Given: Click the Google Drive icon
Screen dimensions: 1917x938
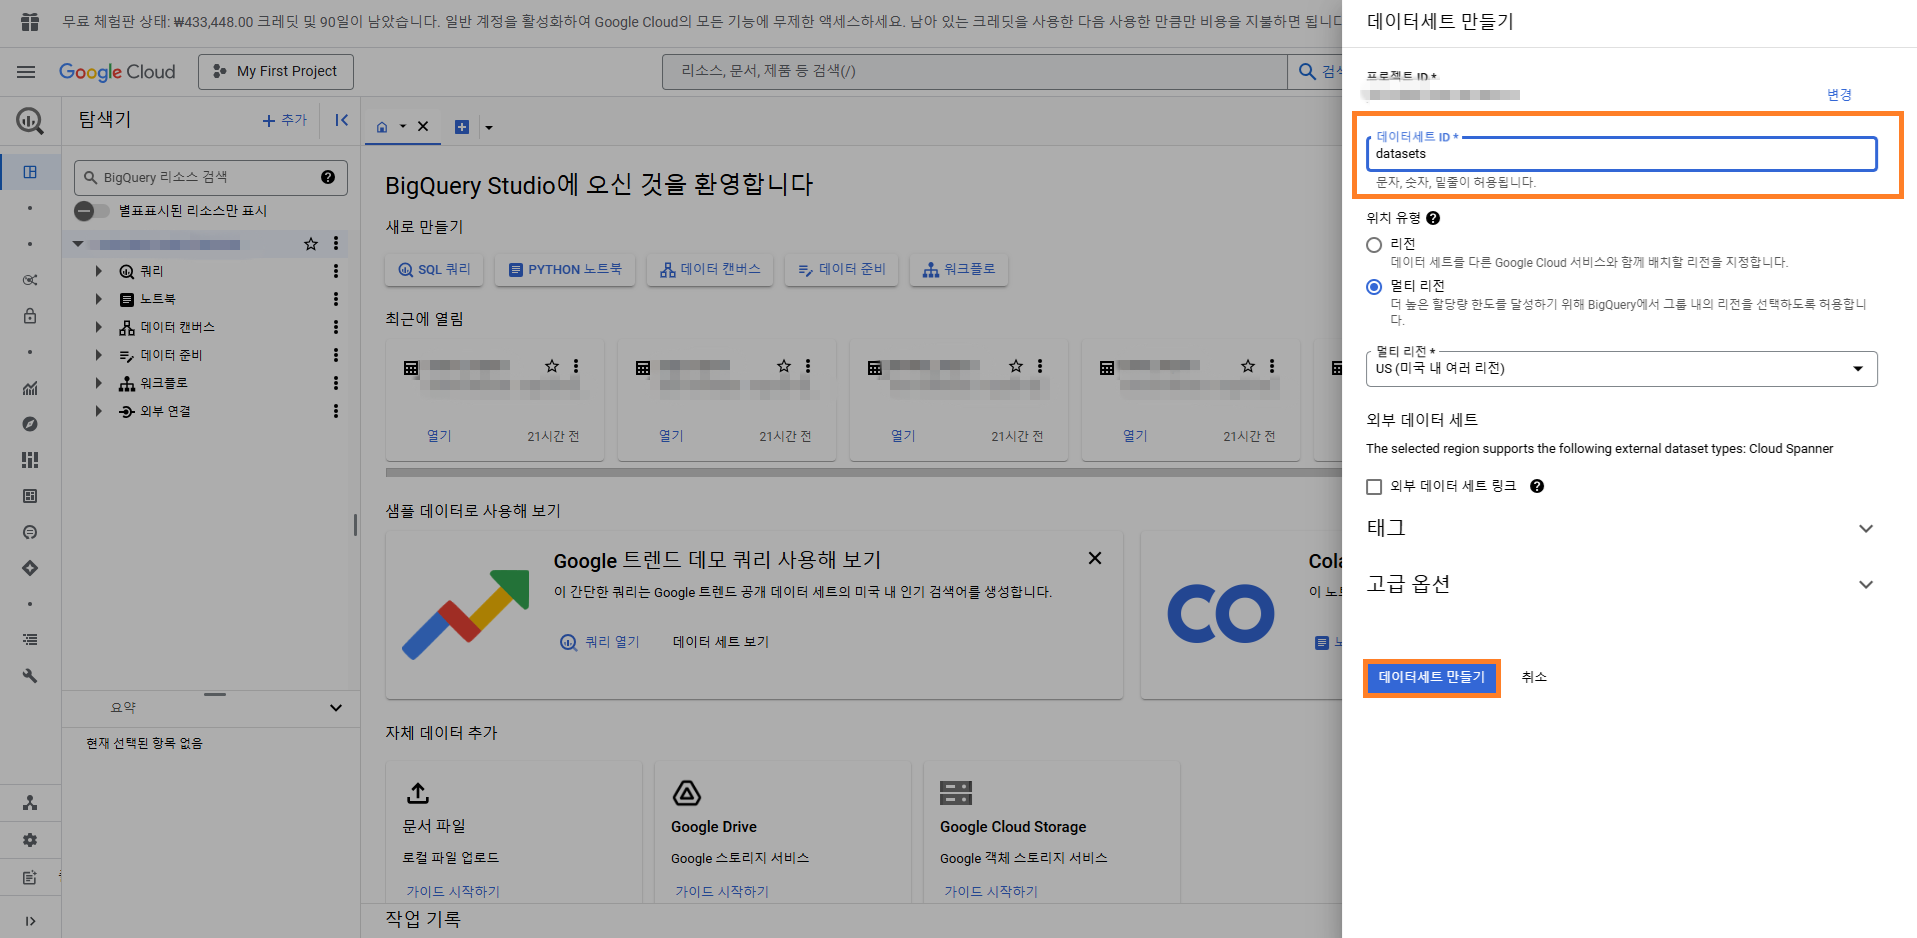Looking at the screenshot, I should (687, 793).
